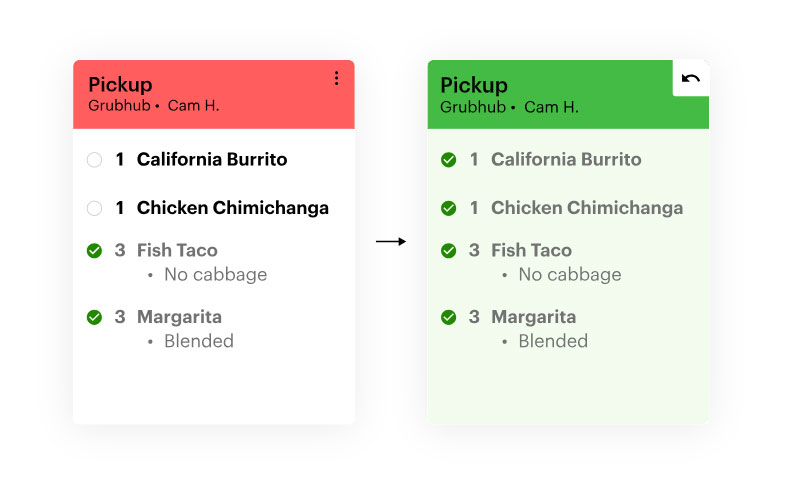
Task: Click the Blended modifier on green ticket
Action: point(552,341)
